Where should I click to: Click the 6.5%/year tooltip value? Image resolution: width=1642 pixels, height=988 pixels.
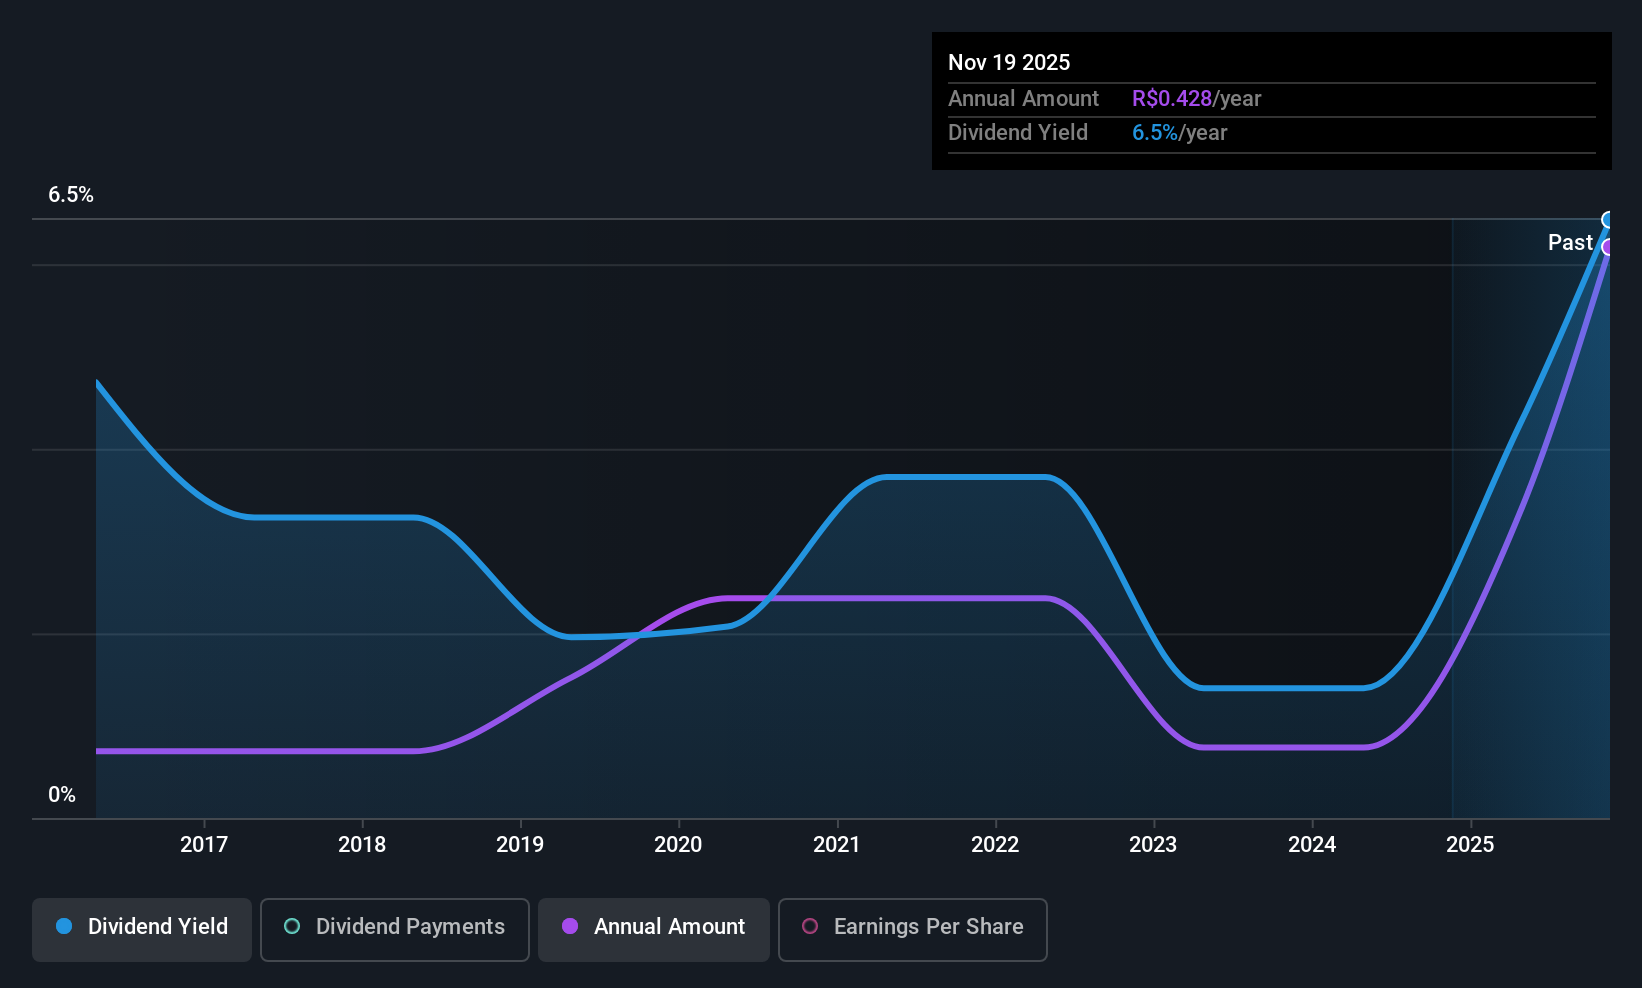click(x=1180, y=133)
